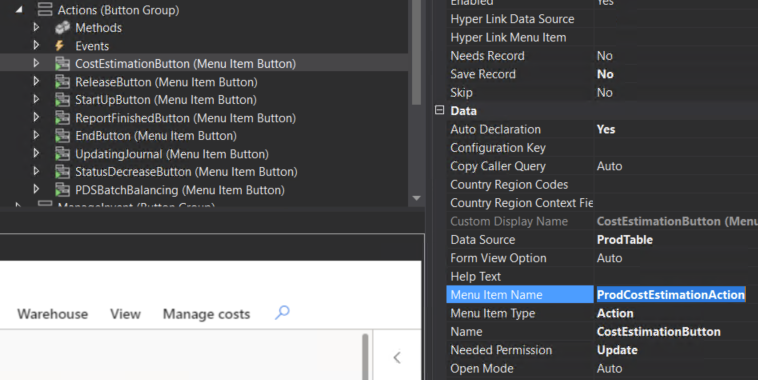Click the Events lightning bolt icon
Image resolution: width=758 pixels, height=380 pixels.
coord(59,45)
